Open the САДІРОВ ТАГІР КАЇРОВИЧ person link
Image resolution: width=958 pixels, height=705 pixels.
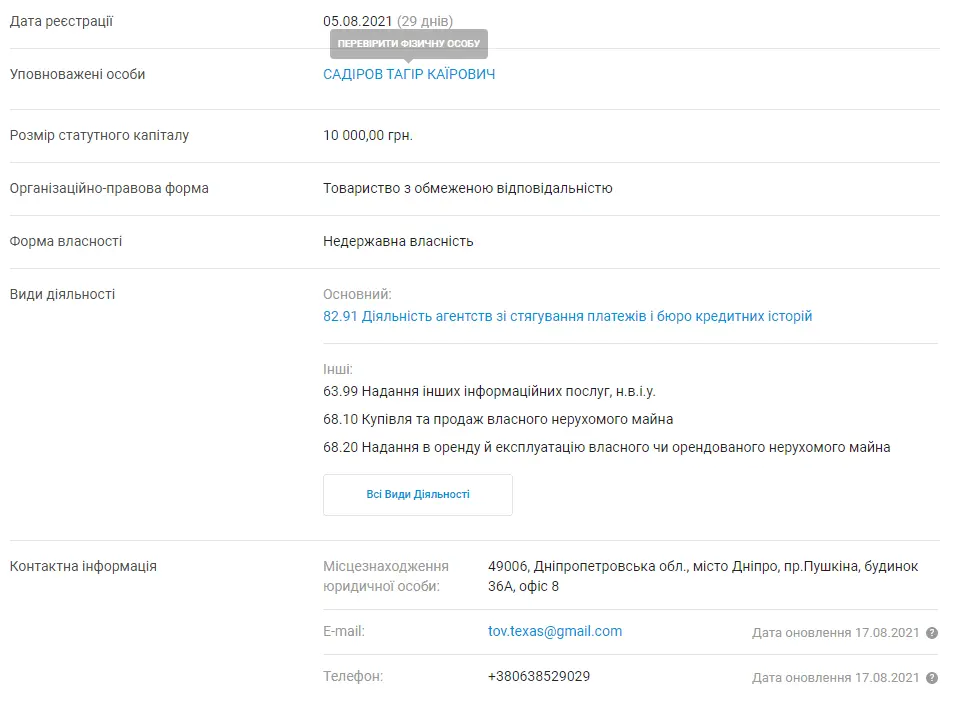[409, 75]
